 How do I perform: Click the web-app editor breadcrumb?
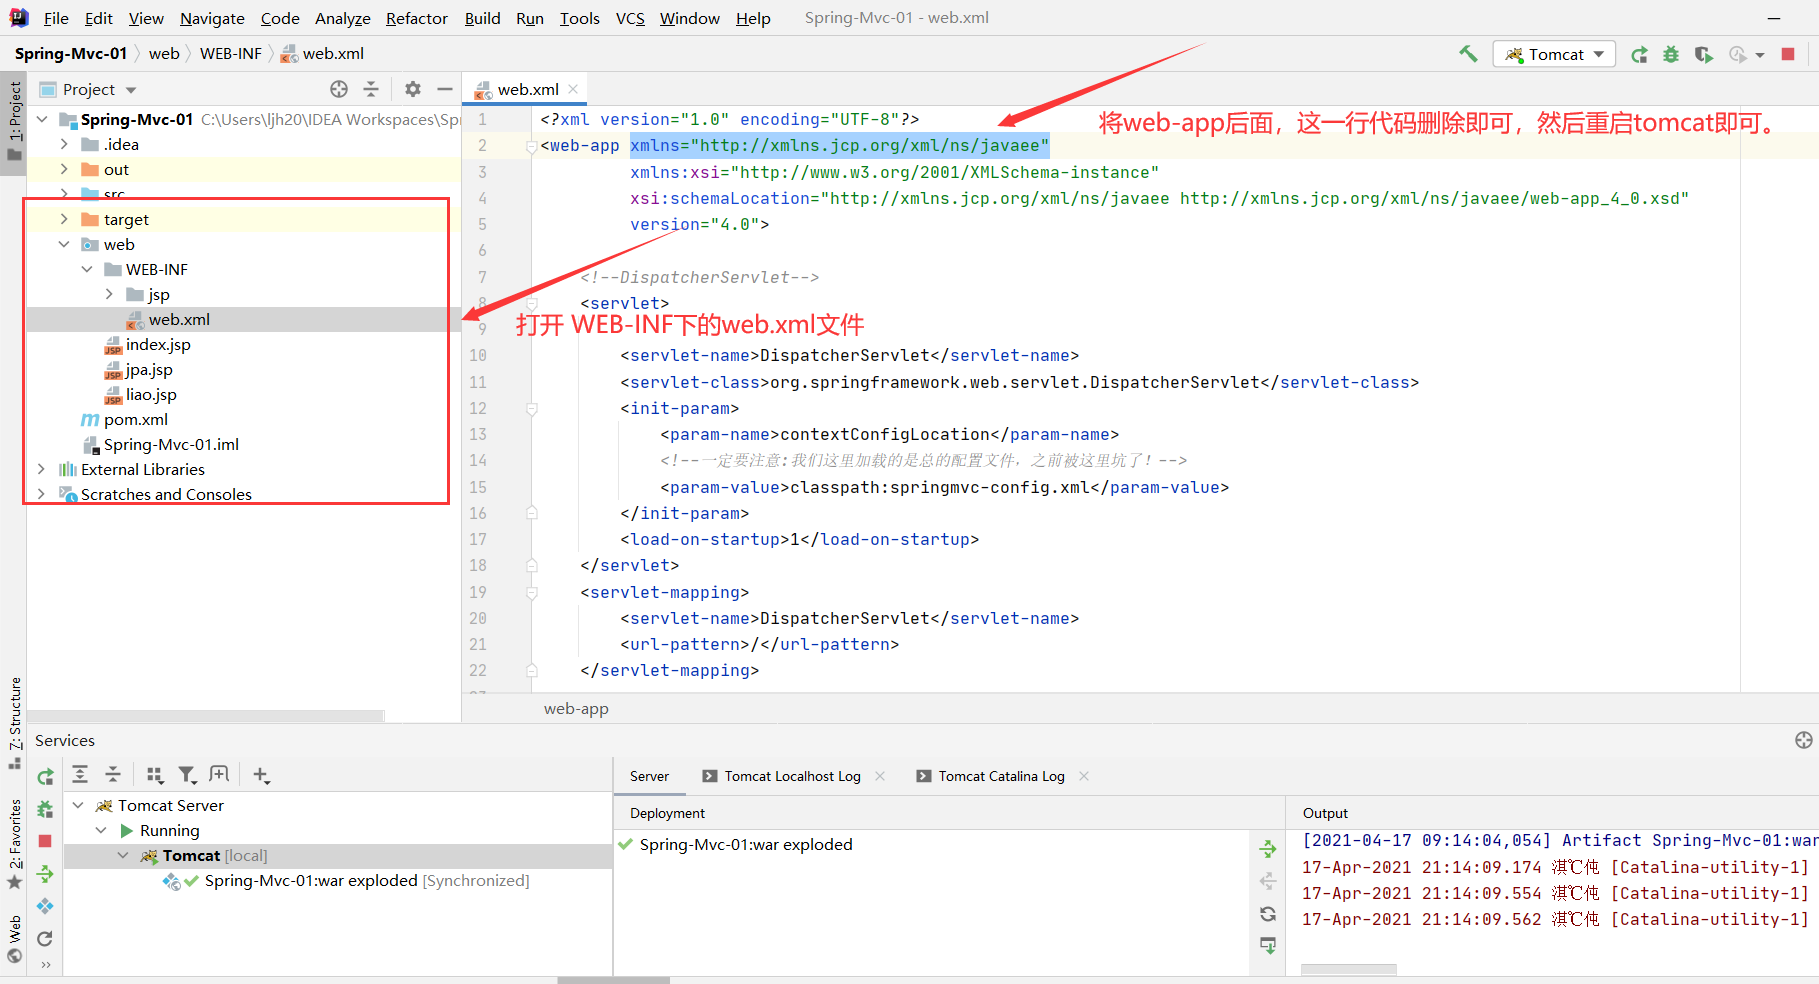pos(576,708)
